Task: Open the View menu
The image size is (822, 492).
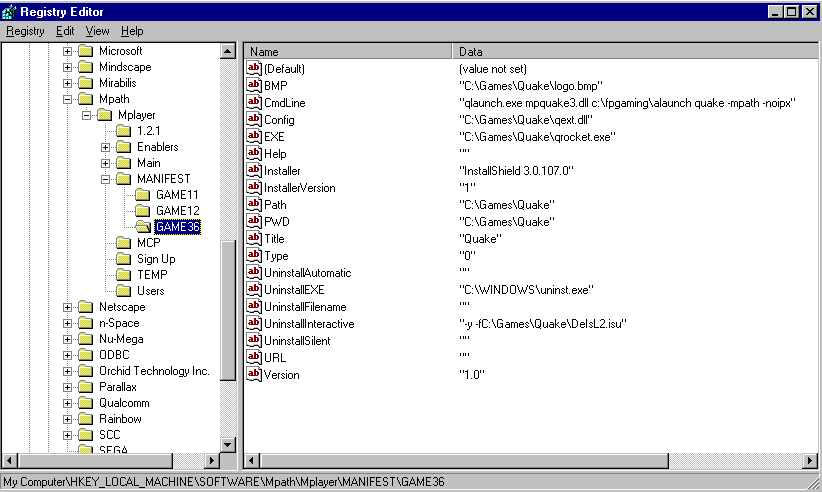Action: pyautogui.click(x=98, y=31)
